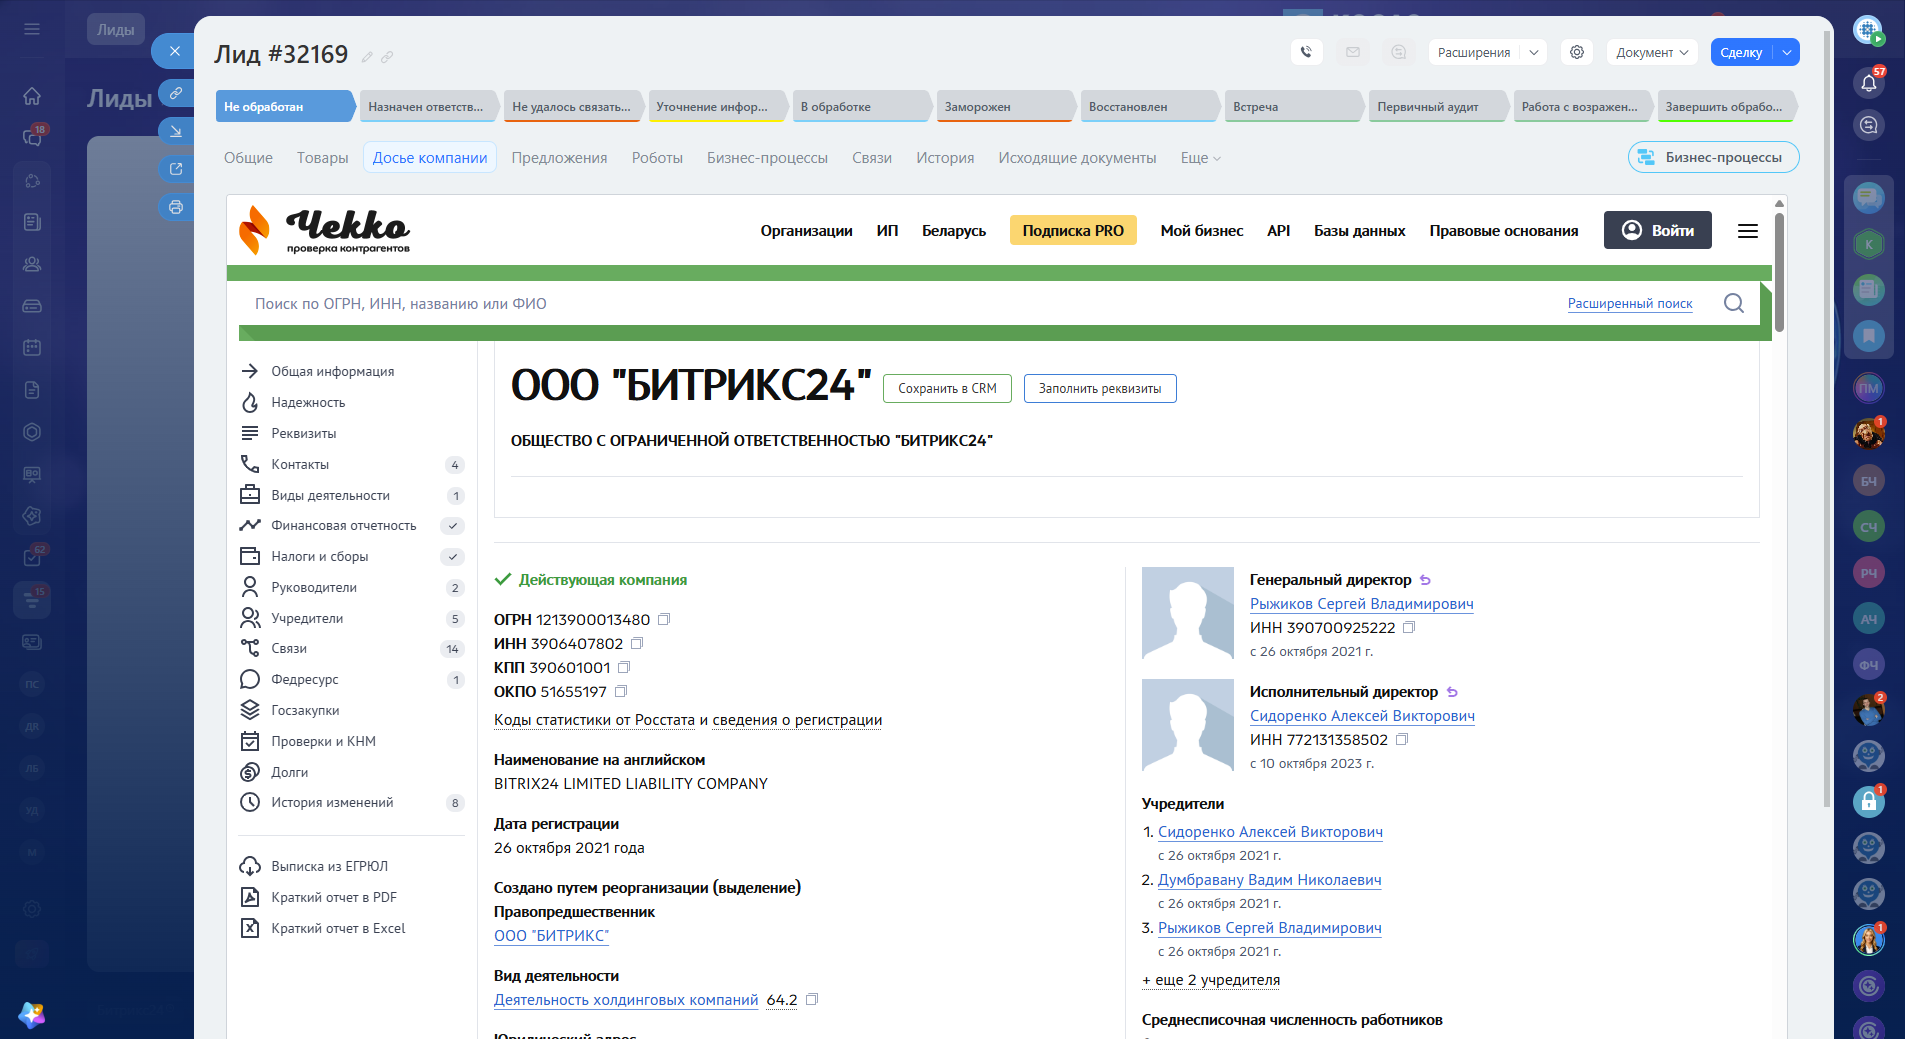Click the email envelope icon in lead header

coord(1353,52)
